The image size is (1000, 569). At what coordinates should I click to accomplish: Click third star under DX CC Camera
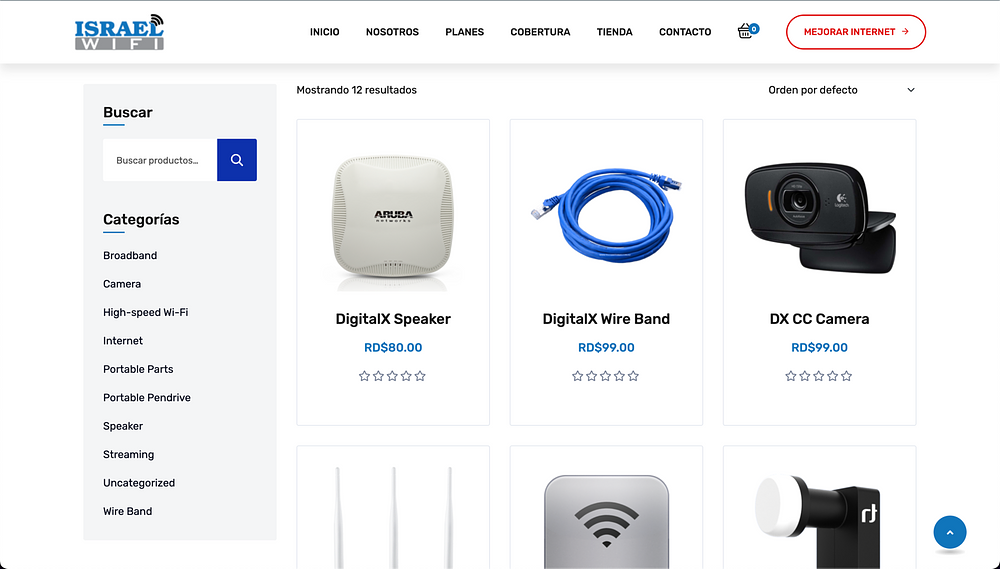click(819, 376)
